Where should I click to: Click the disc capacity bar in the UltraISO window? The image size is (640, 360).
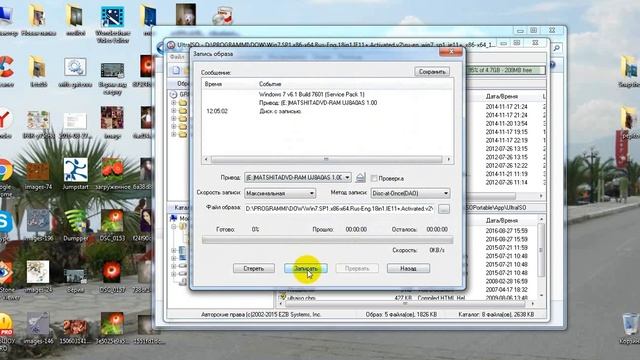tap(505, 70)
